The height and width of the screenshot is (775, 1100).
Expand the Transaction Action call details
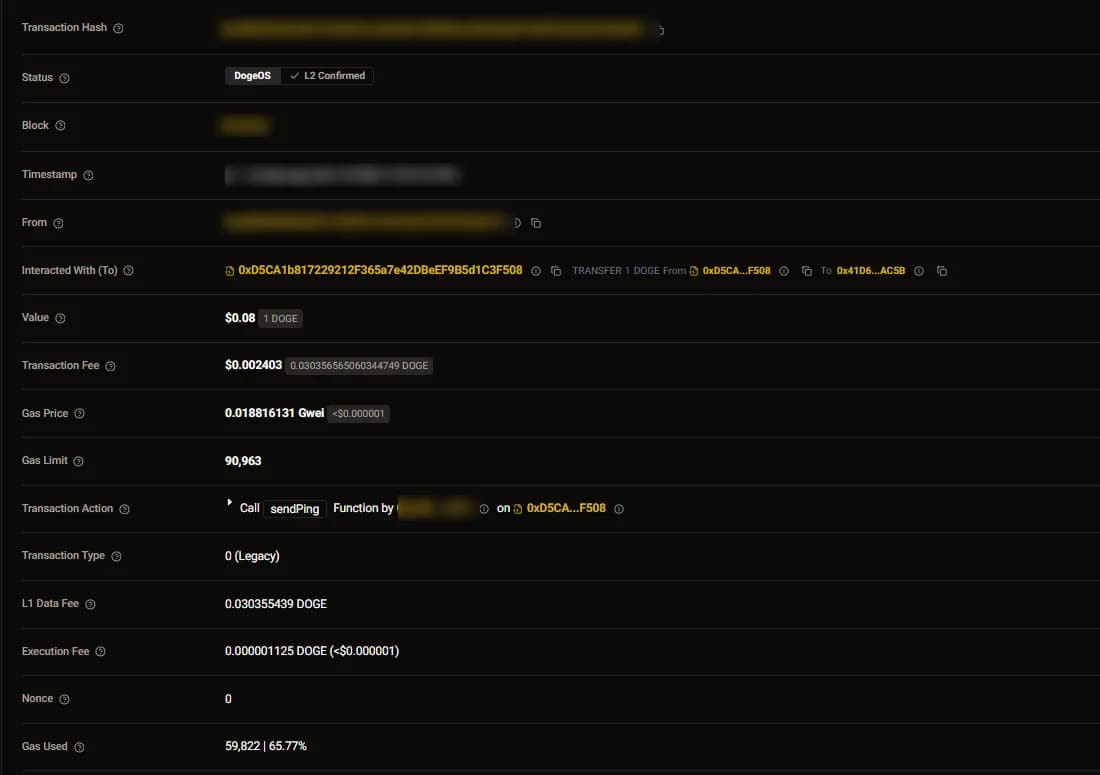(229, 502)
